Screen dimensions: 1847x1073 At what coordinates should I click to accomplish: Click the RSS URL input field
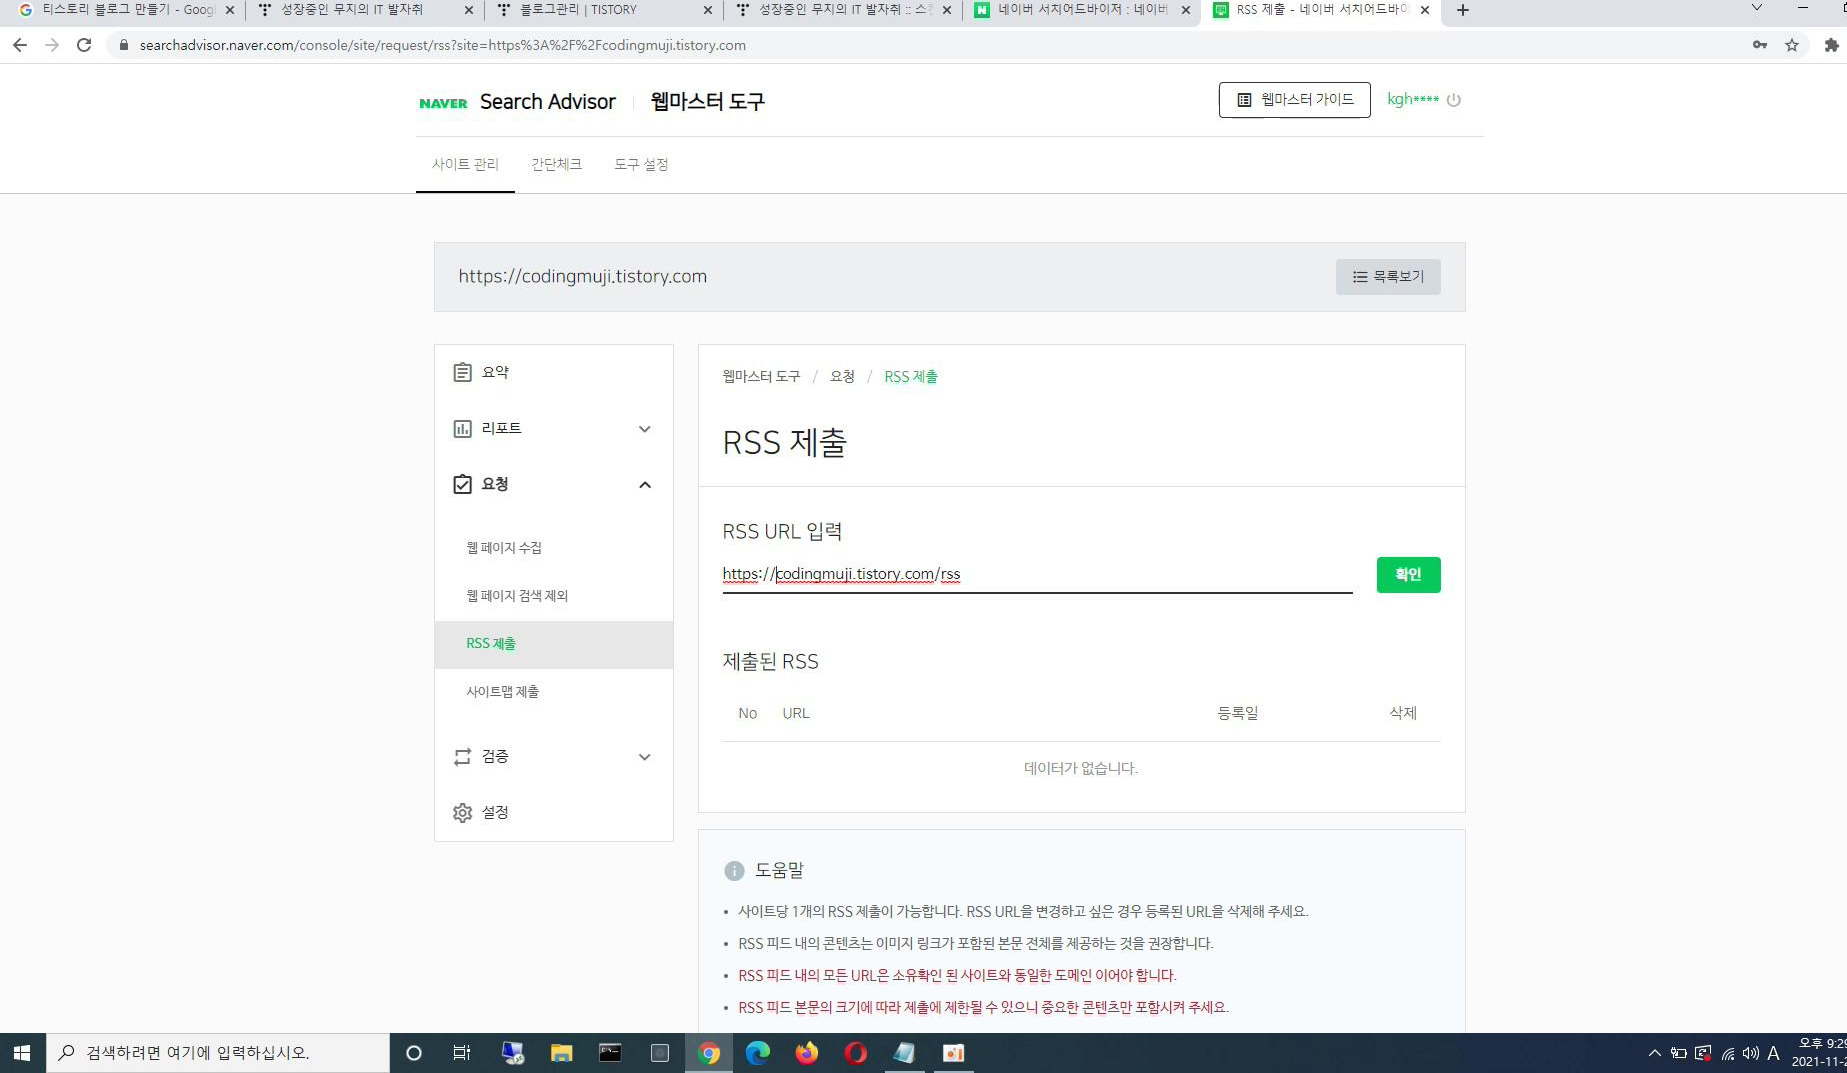1037,575
